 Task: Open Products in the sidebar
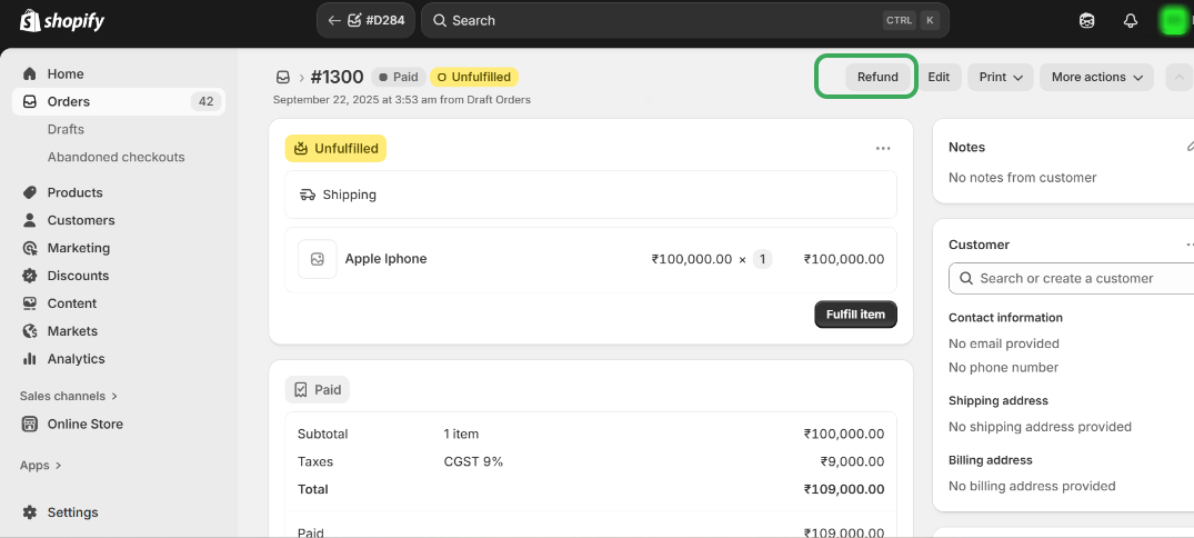click(74, 192)
